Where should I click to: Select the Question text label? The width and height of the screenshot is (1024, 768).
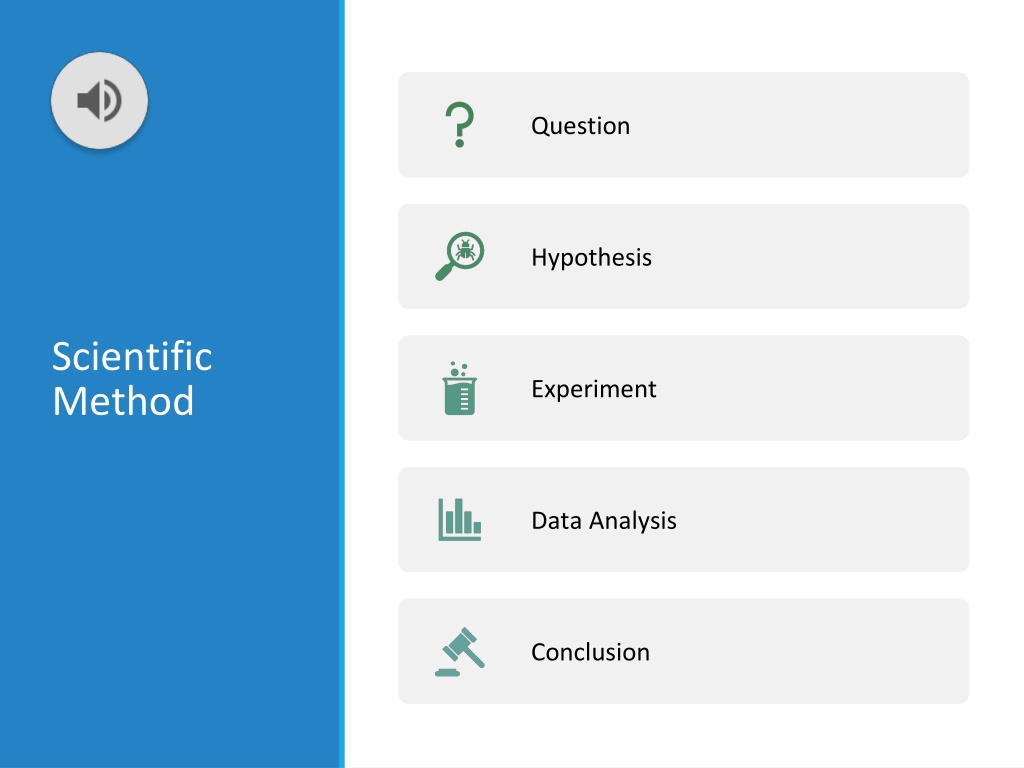(581, 125)
